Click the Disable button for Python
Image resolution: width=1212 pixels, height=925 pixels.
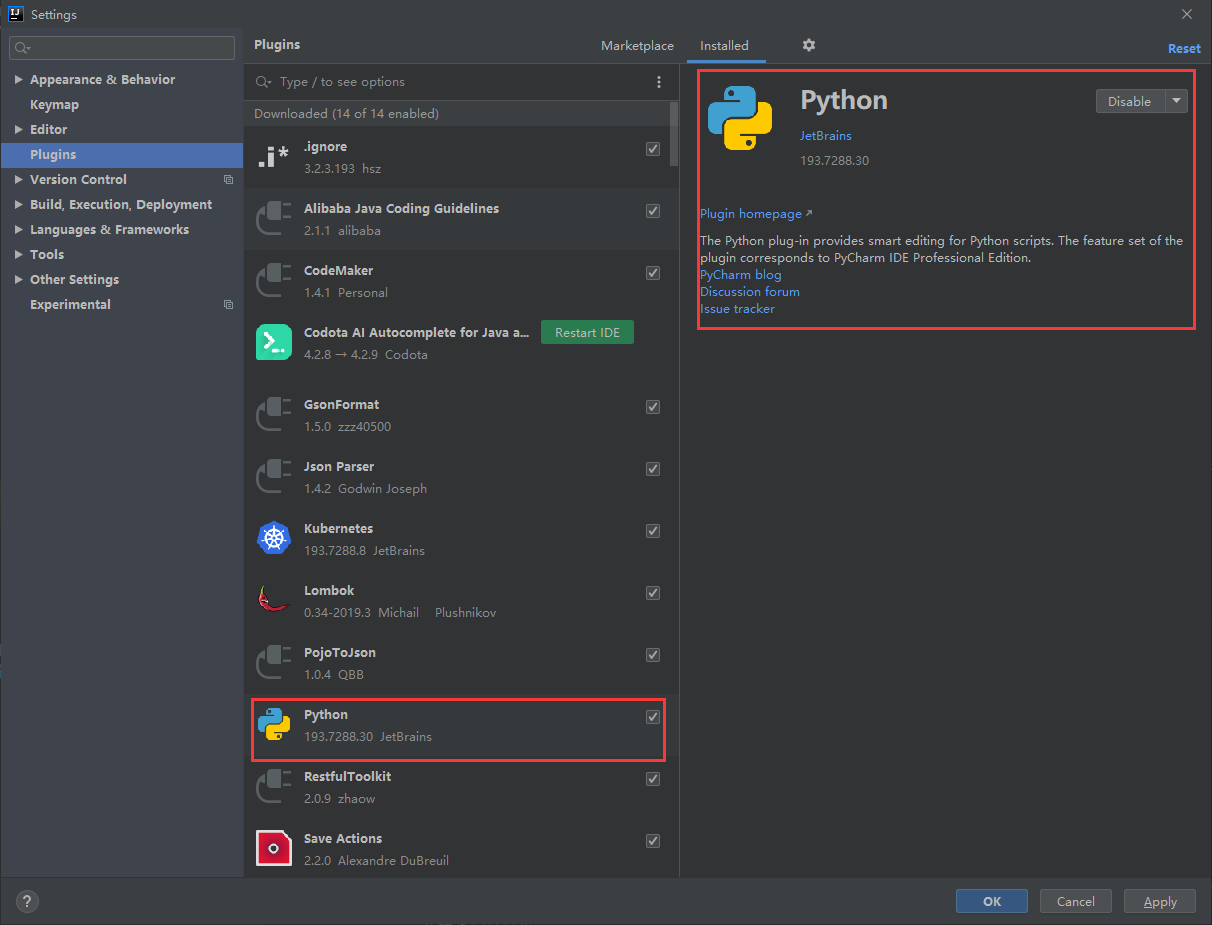point(1130,101)
